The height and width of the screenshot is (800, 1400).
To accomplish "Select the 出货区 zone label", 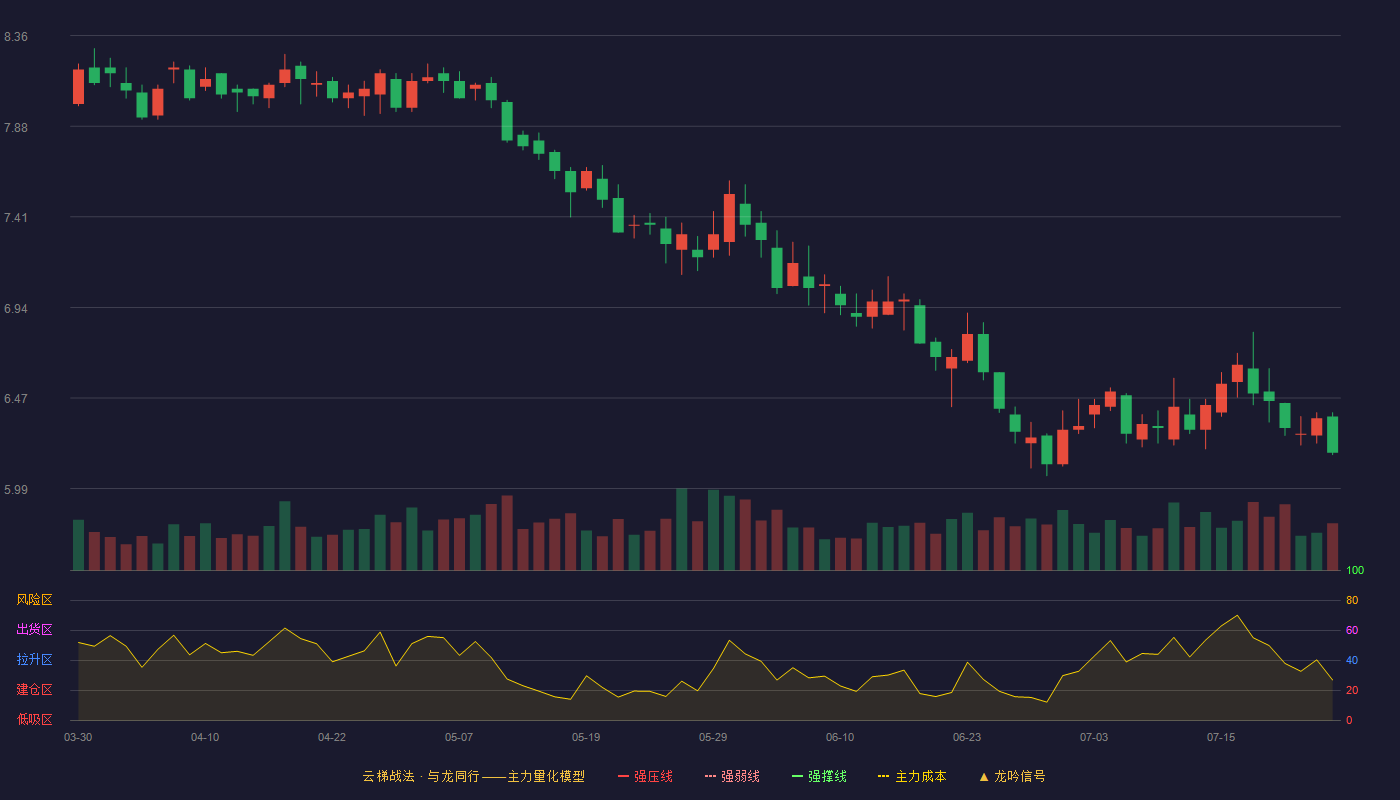I will click(x=34, y=630).
